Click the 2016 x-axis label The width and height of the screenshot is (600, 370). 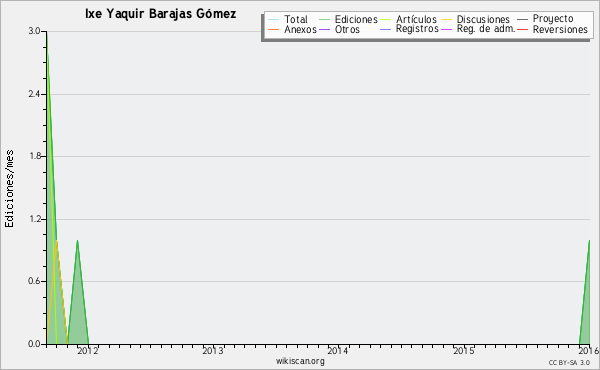pyautogui.click(x=589, y=350)
